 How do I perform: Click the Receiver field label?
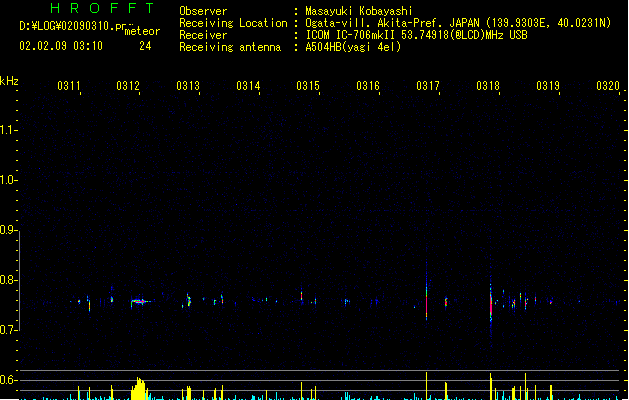coord(203,35)
